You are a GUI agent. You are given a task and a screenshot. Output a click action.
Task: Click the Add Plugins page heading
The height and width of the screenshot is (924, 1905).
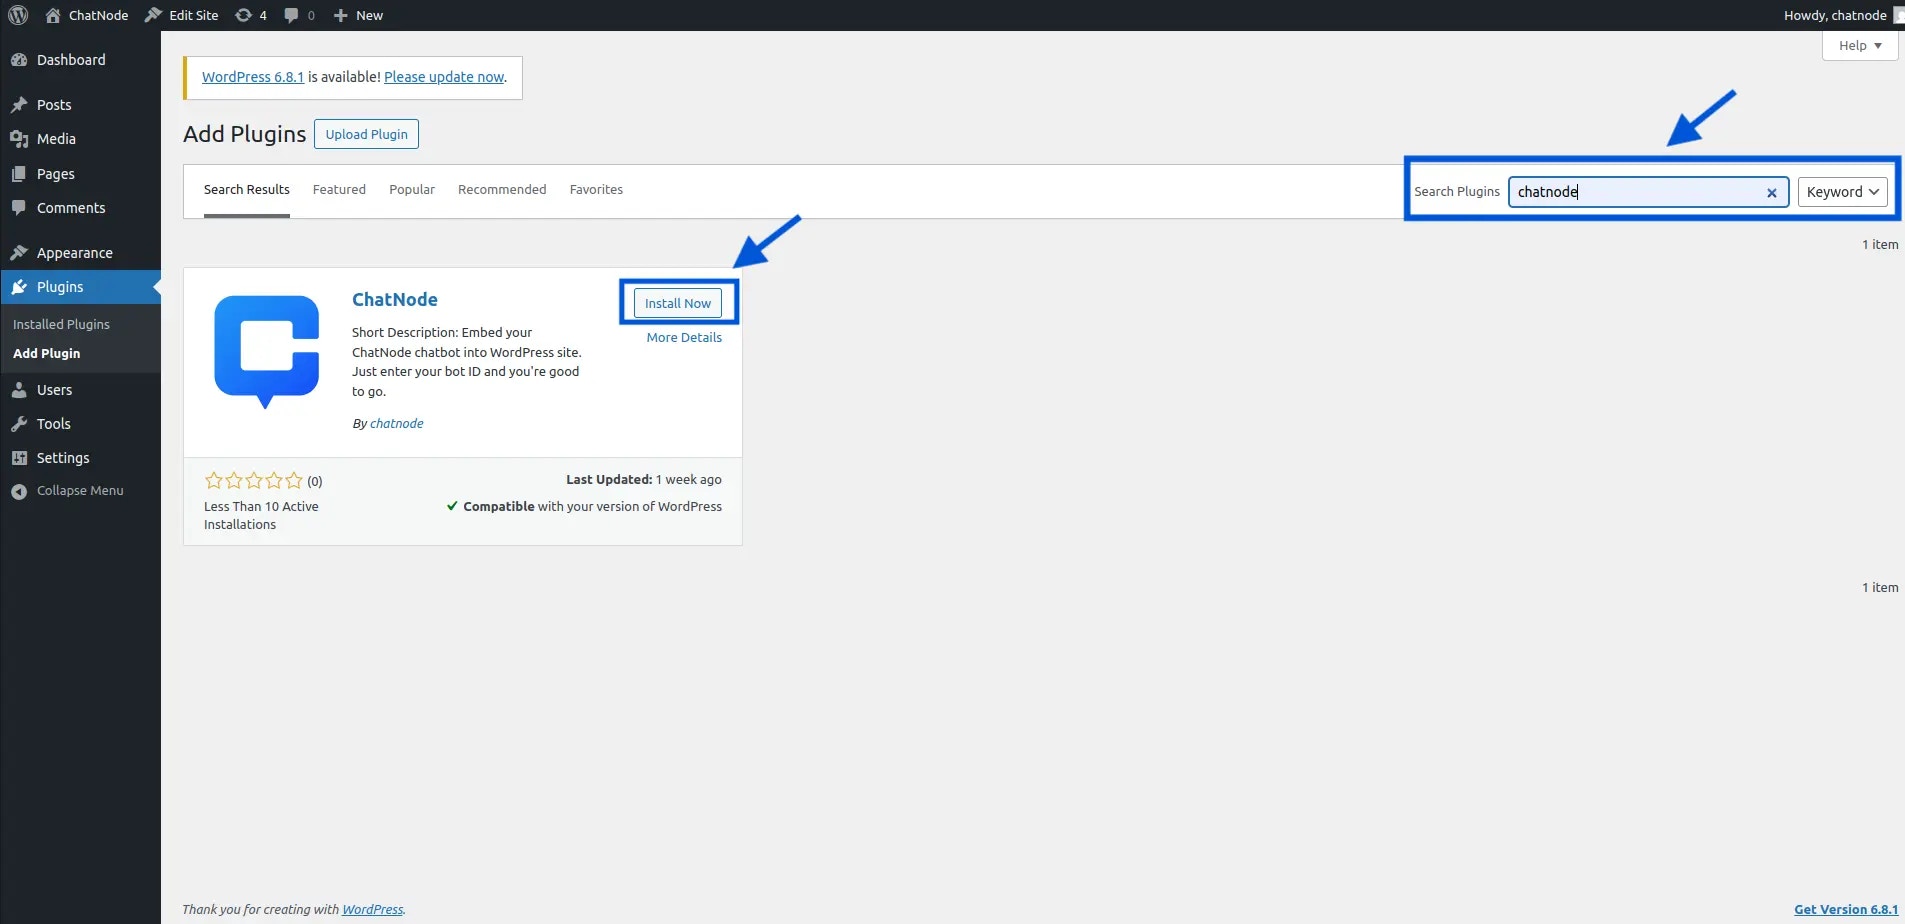(x=245, y=134)
